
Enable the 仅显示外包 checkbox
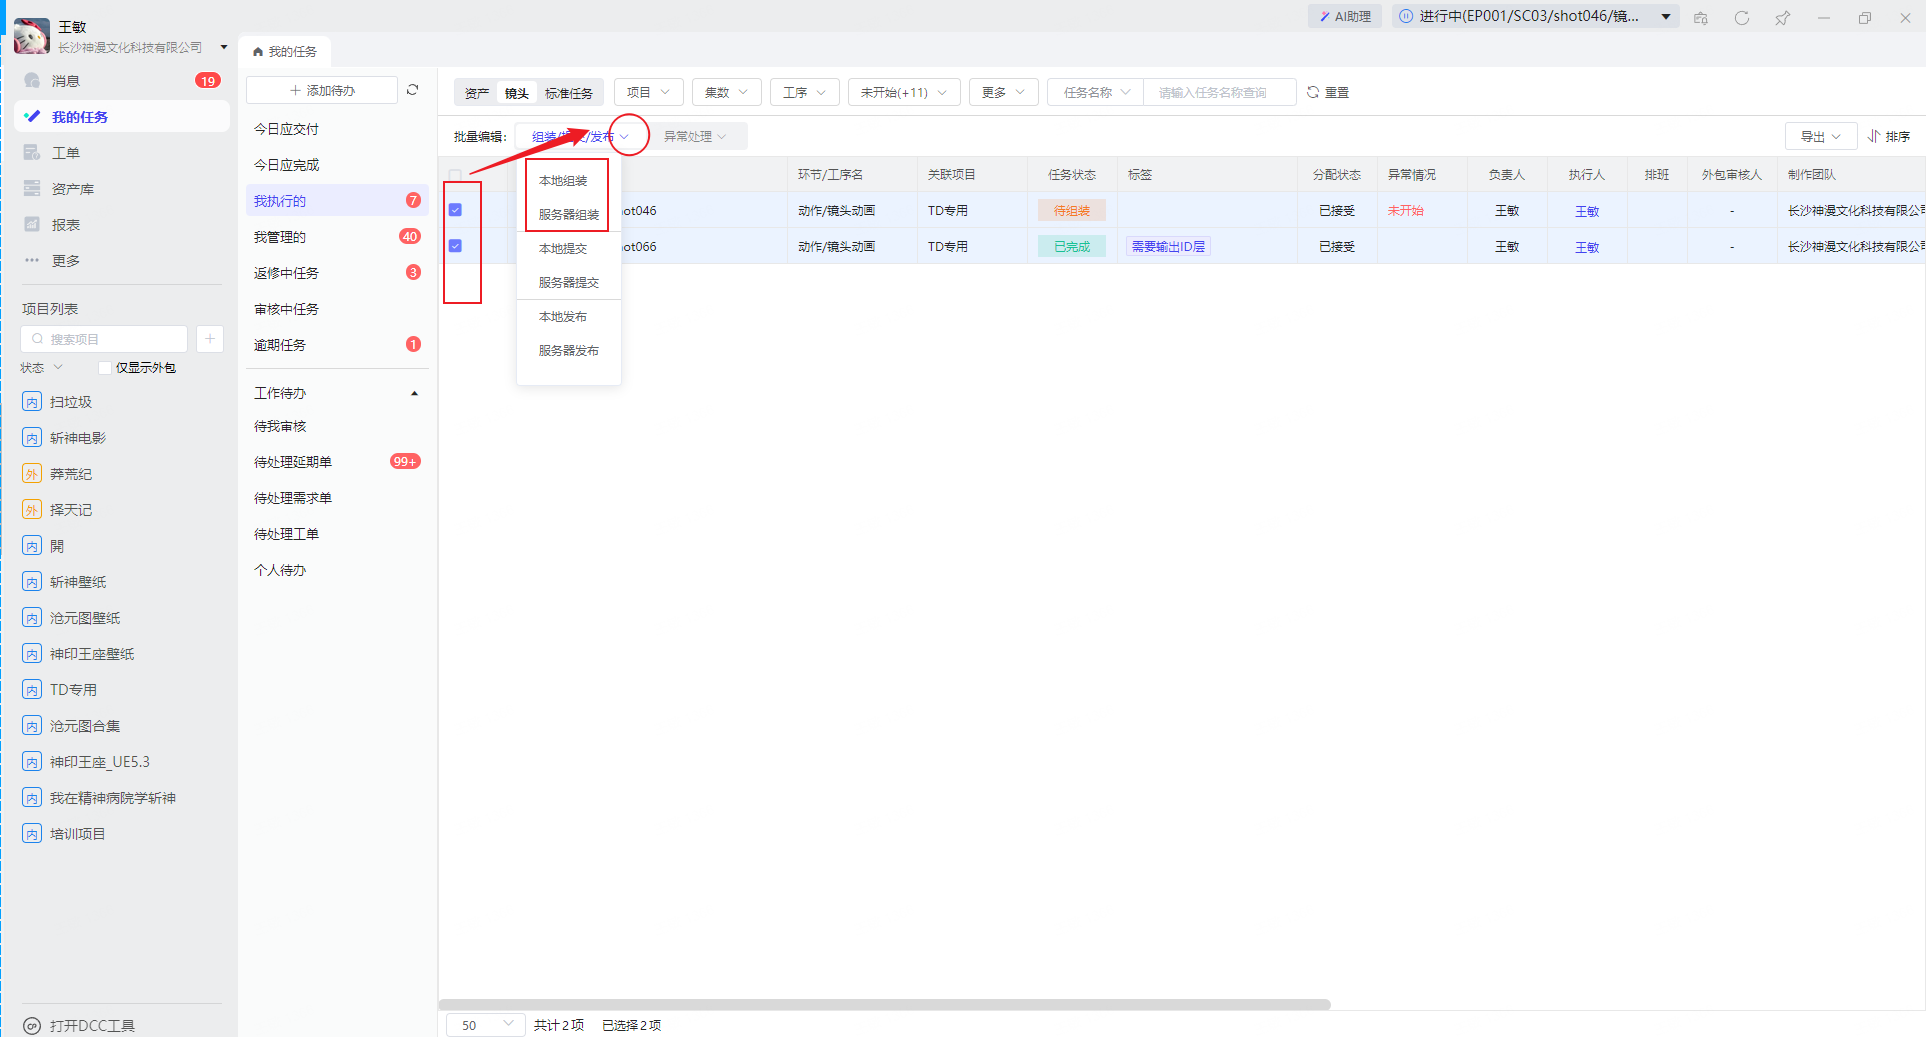pyautogui.click(x=105, y=368)
